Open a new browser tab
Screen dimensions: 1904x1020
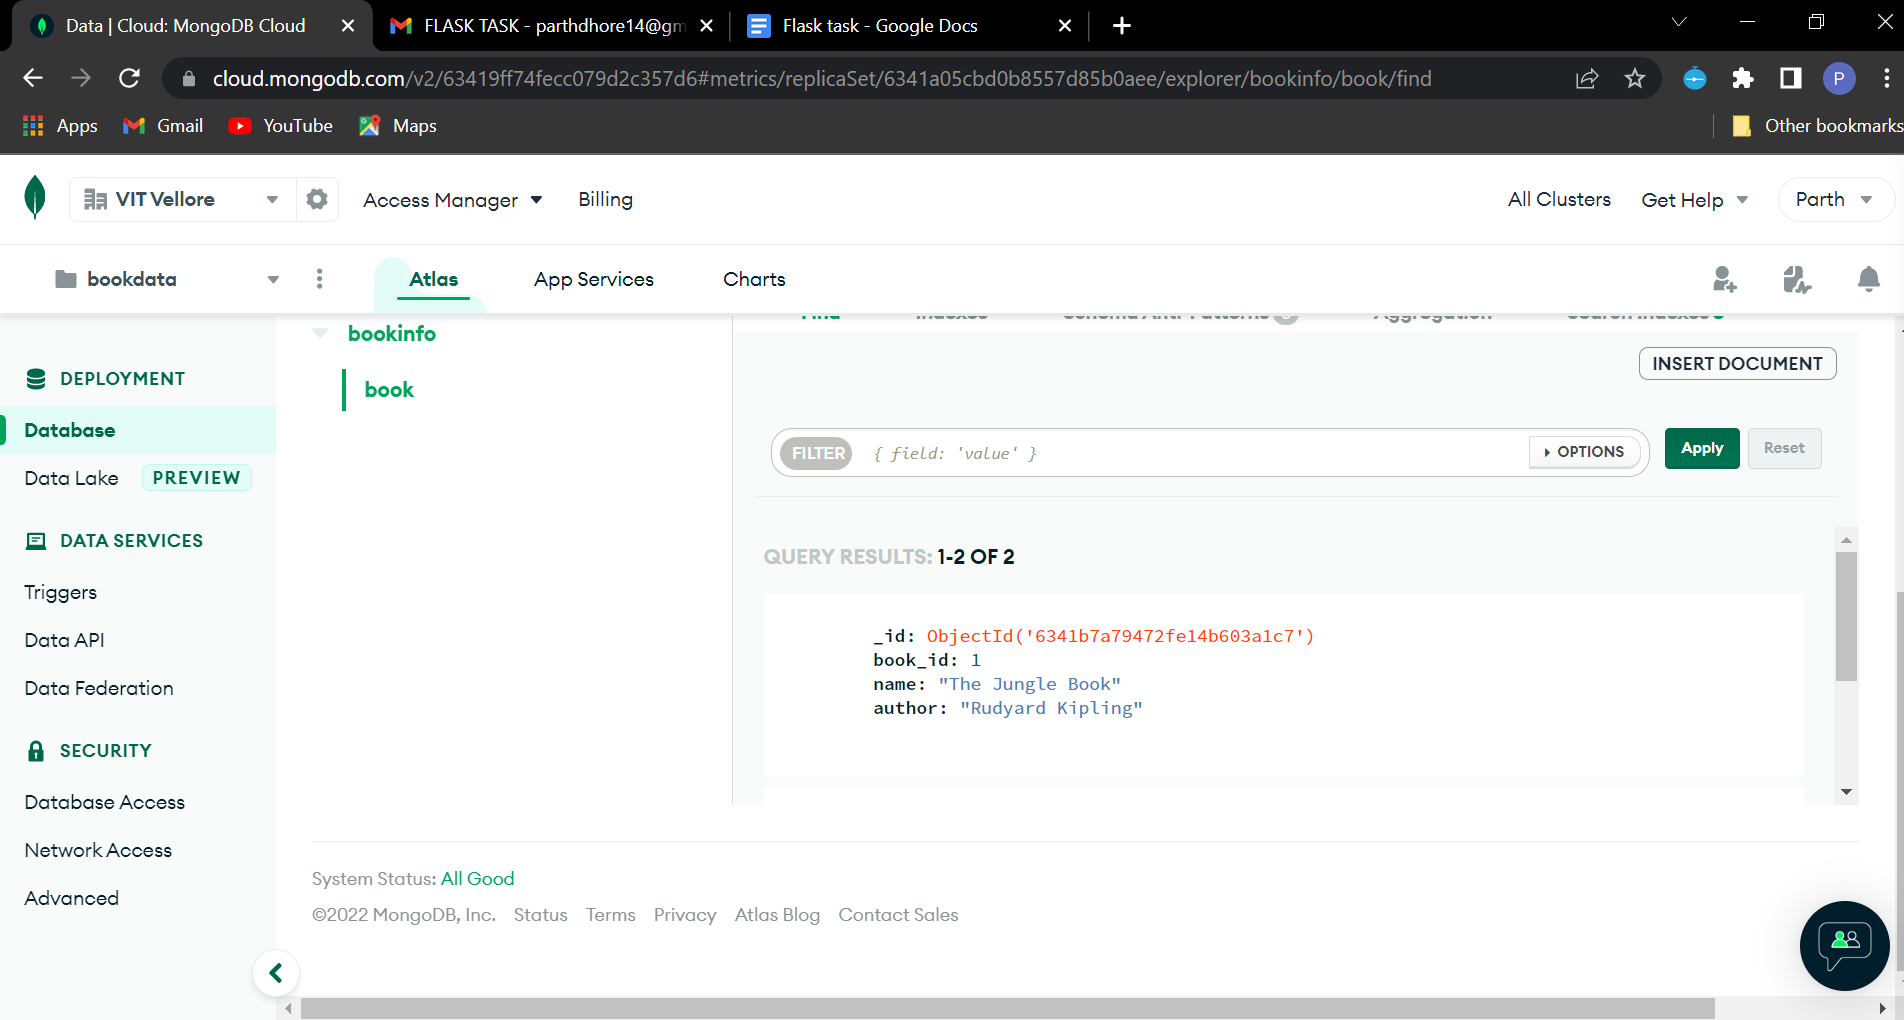[x=1122, y=26]
